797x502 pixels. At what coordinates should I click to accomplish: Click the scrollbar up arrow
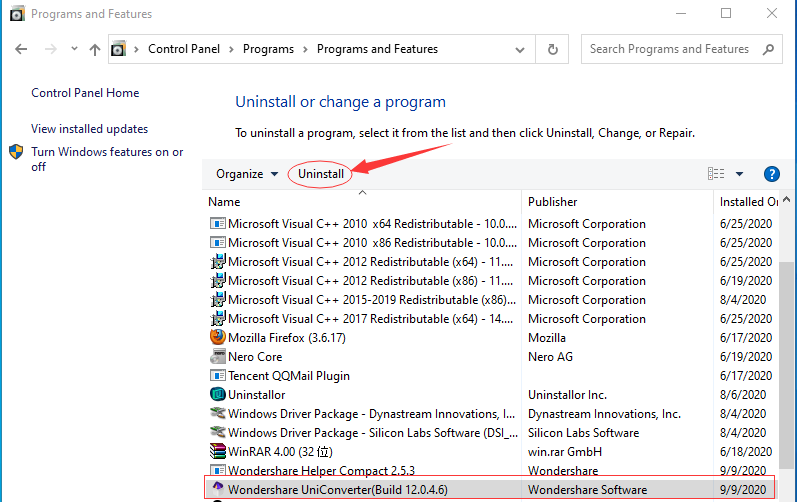[787, 200]
